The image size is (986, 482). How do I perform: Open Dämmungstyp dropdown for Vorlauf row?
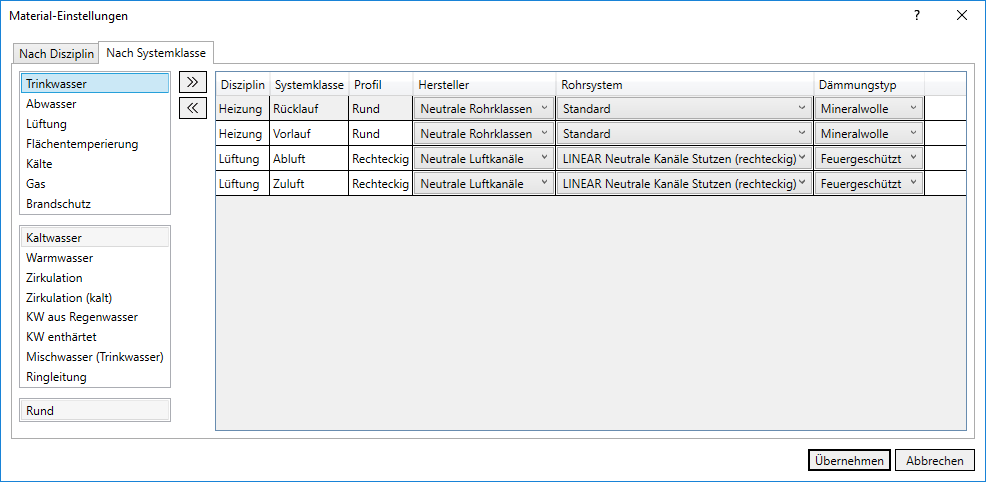(x=869, y=134)
